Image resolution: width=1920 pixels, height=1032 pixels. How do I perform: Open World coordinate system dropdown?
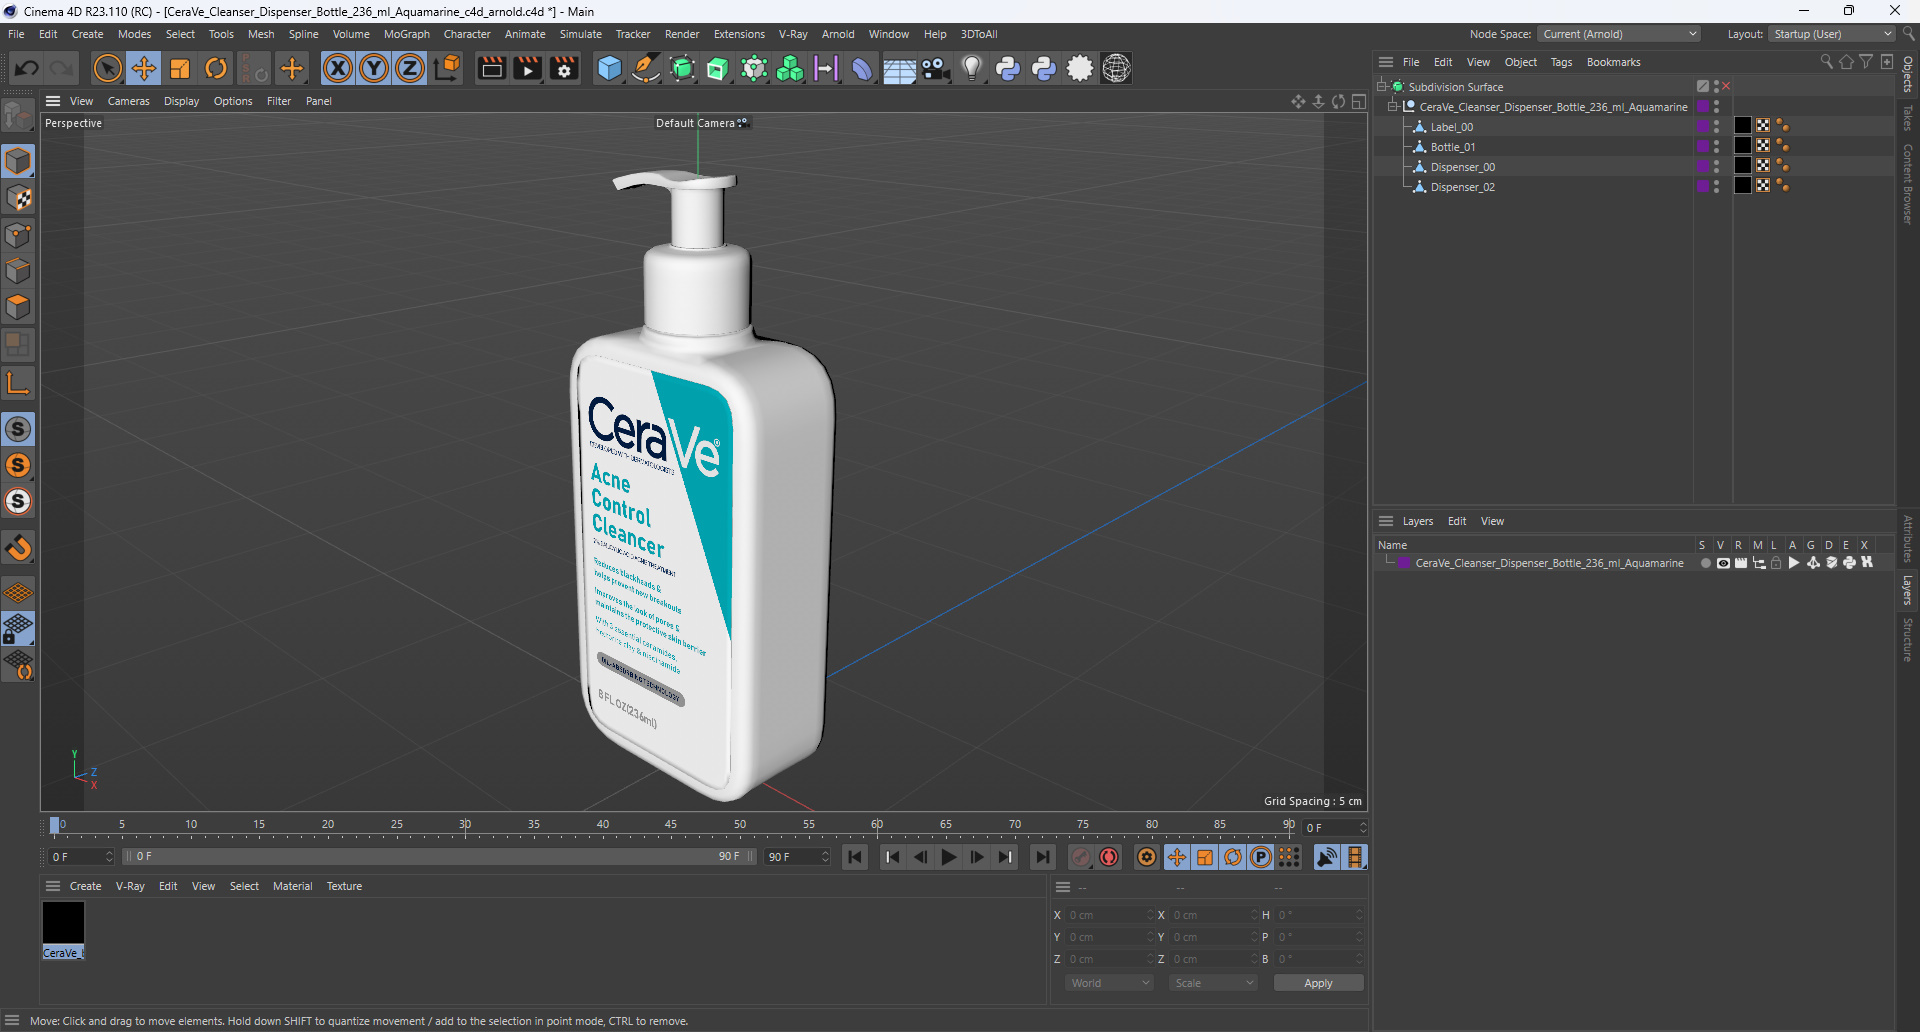tap(1109, 983)
